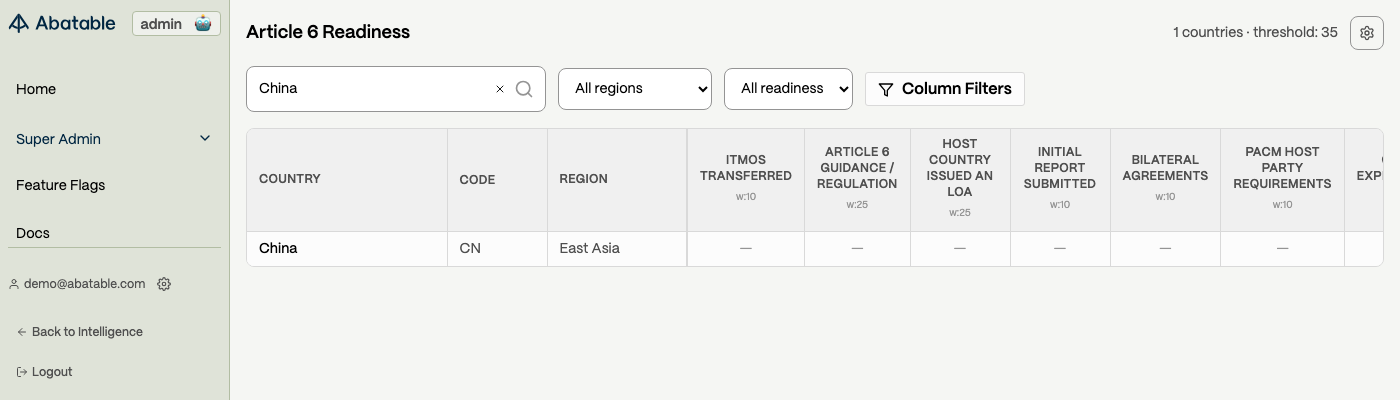Sort by the Country column header
The width and height of the screenshot is (1400, 400).
pyautogui.click(x=290, y=179)
